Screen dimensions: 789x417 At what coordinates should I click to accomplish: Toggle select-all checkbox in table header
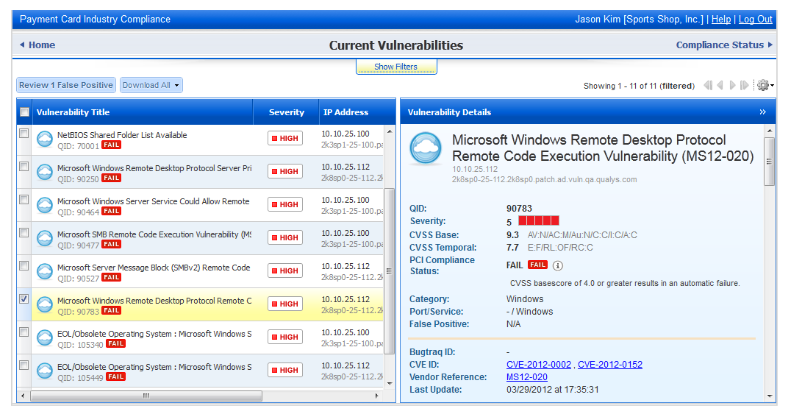(x=24, y=112)
